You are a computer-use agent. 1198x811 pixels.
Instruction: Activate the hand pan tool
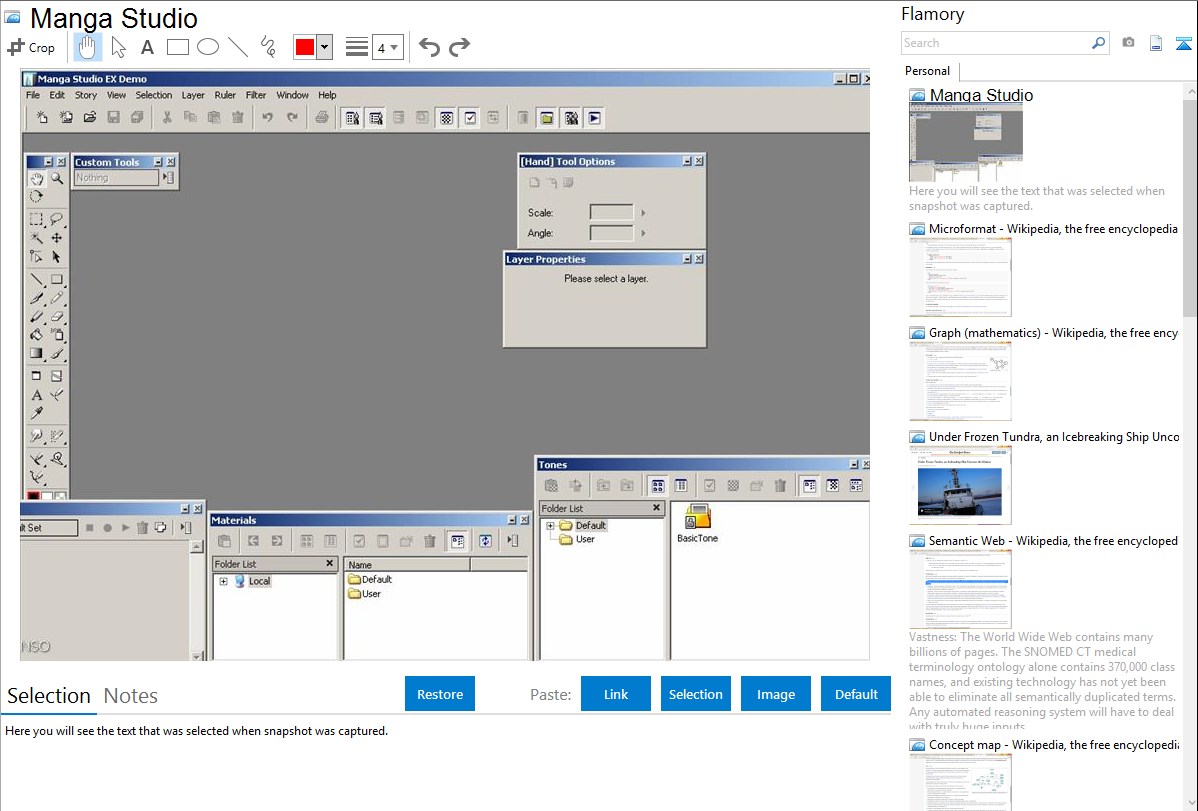click(88, 47)
